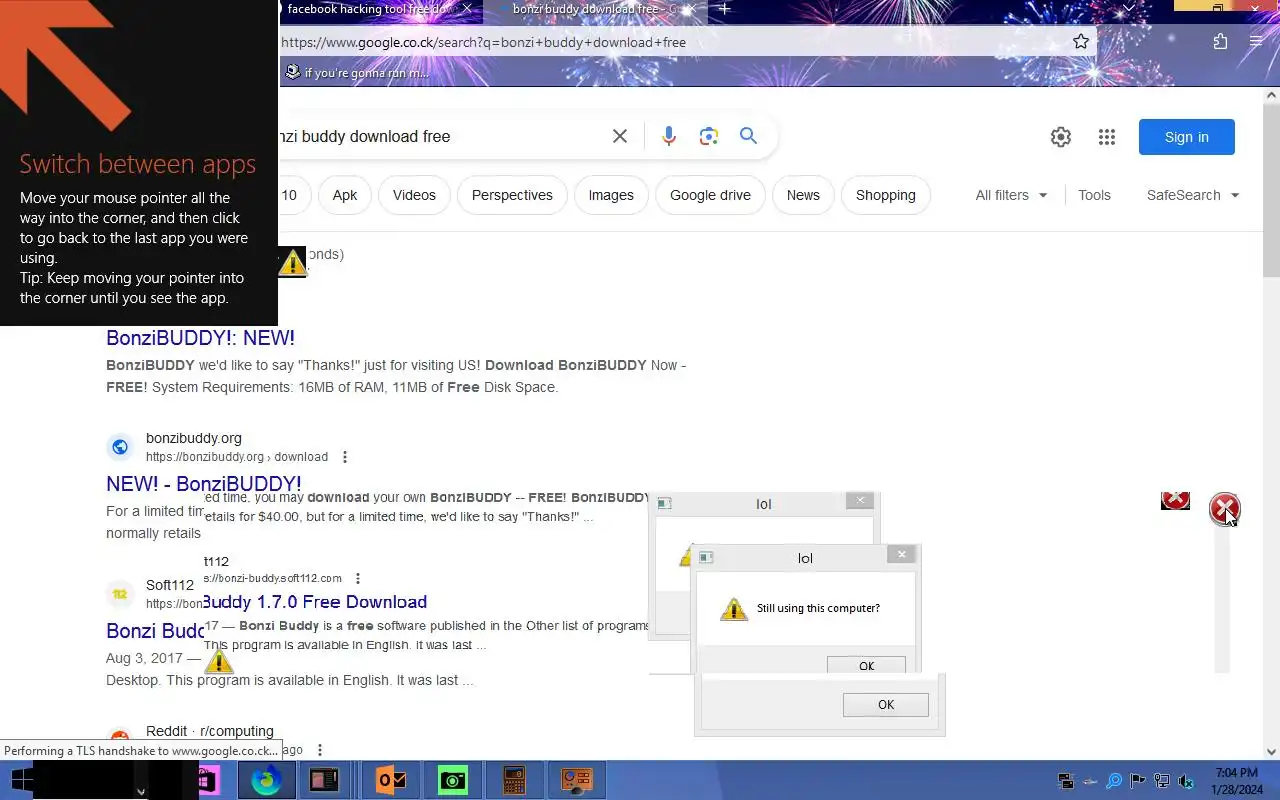
Task: Click the large red error X icon
Action: [1224, 509]
